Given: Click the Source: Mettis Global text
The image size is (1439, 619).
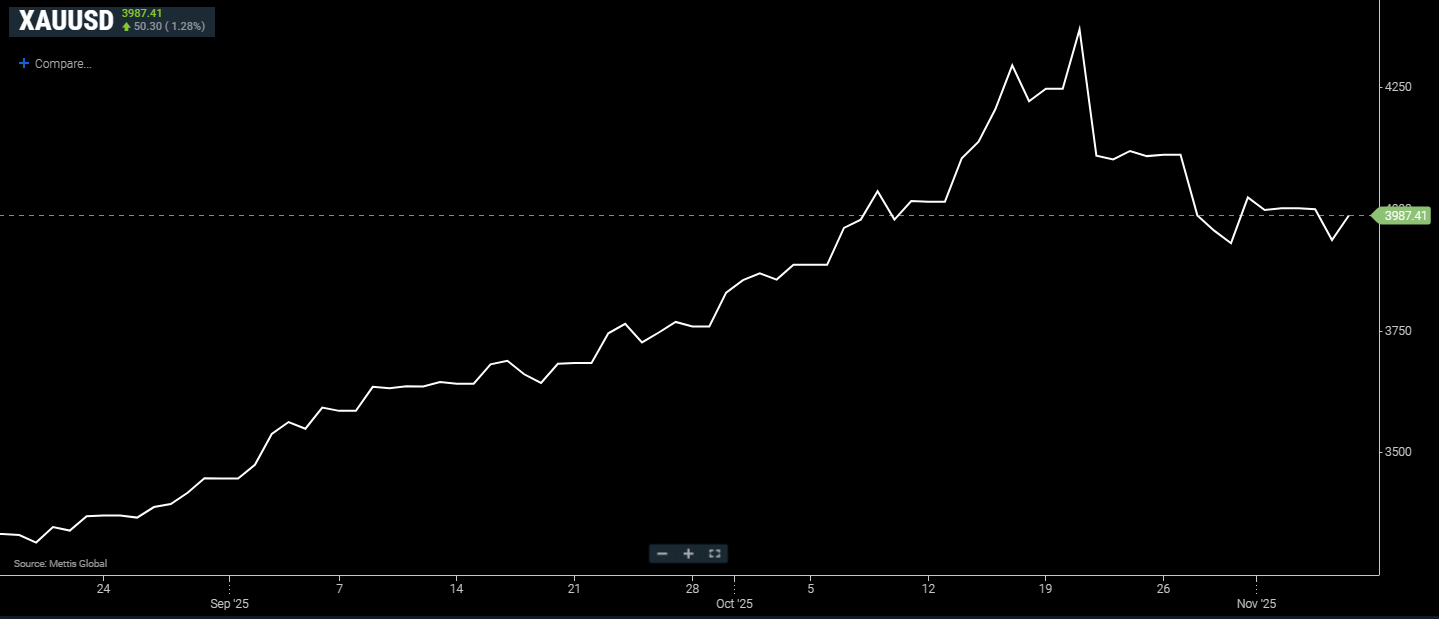Looking at the screenshot, I should click(x=60, y=564).
